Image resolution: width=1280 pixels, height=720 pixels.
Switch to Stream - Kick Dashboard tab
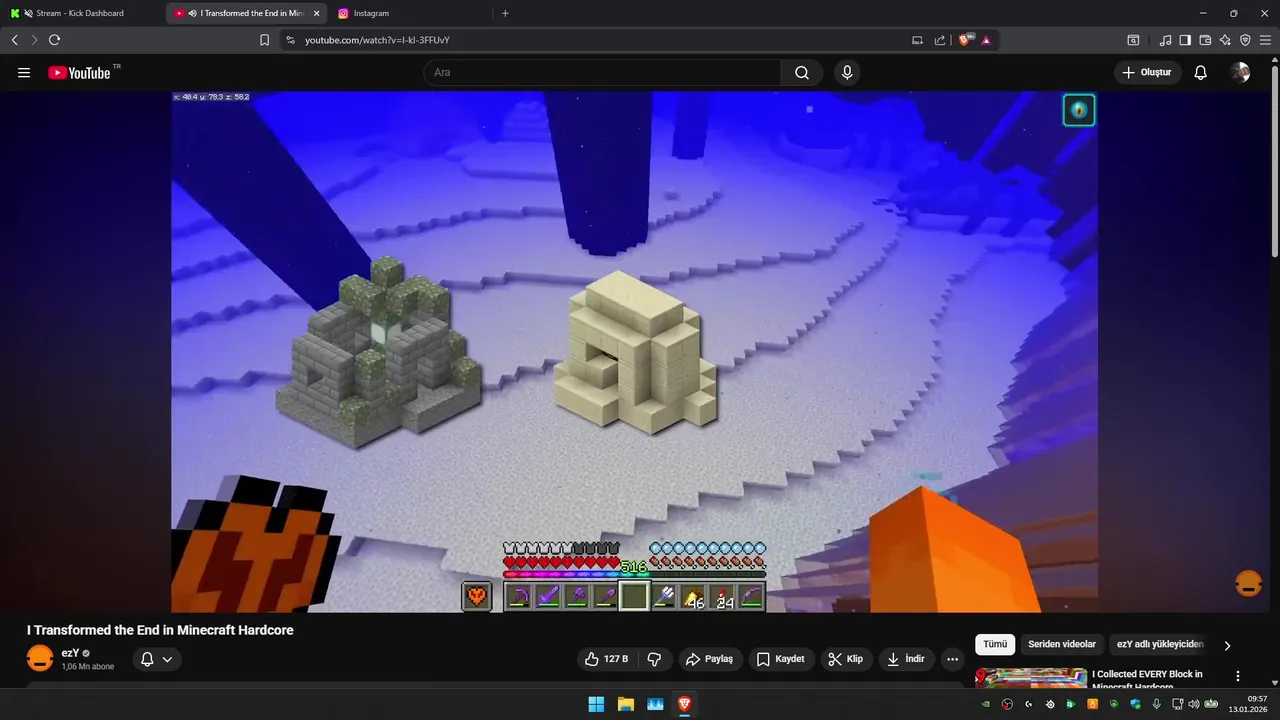(x=80, y=13)
